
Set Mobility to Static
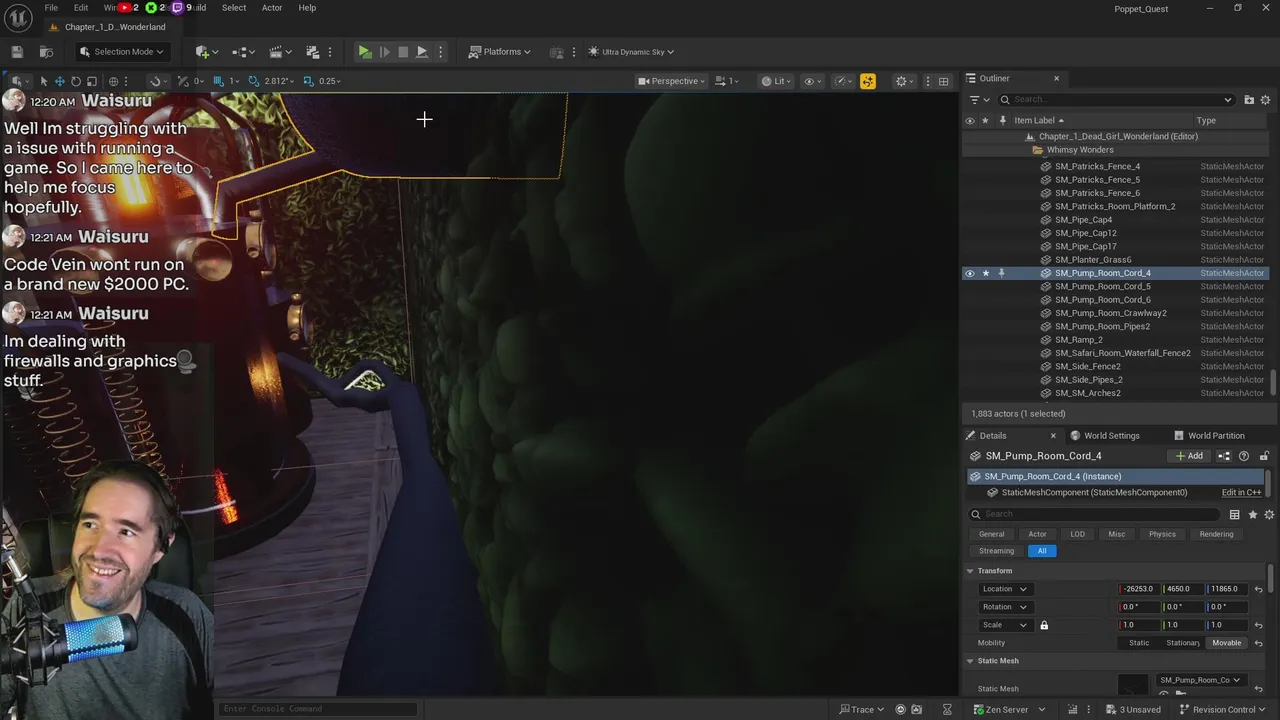(x=1139, y=643)
